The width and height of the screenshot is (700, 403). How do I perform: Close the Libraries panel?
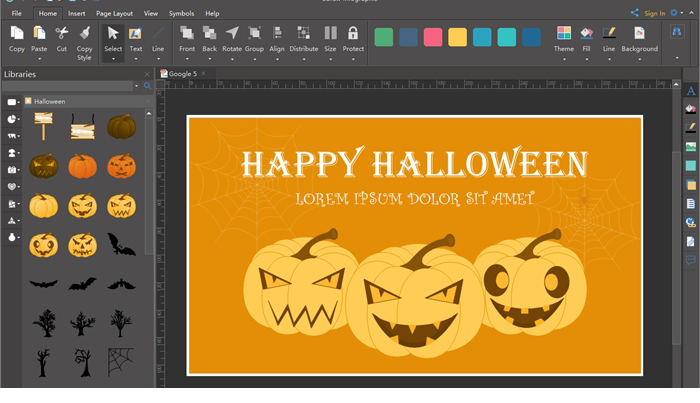147,74
